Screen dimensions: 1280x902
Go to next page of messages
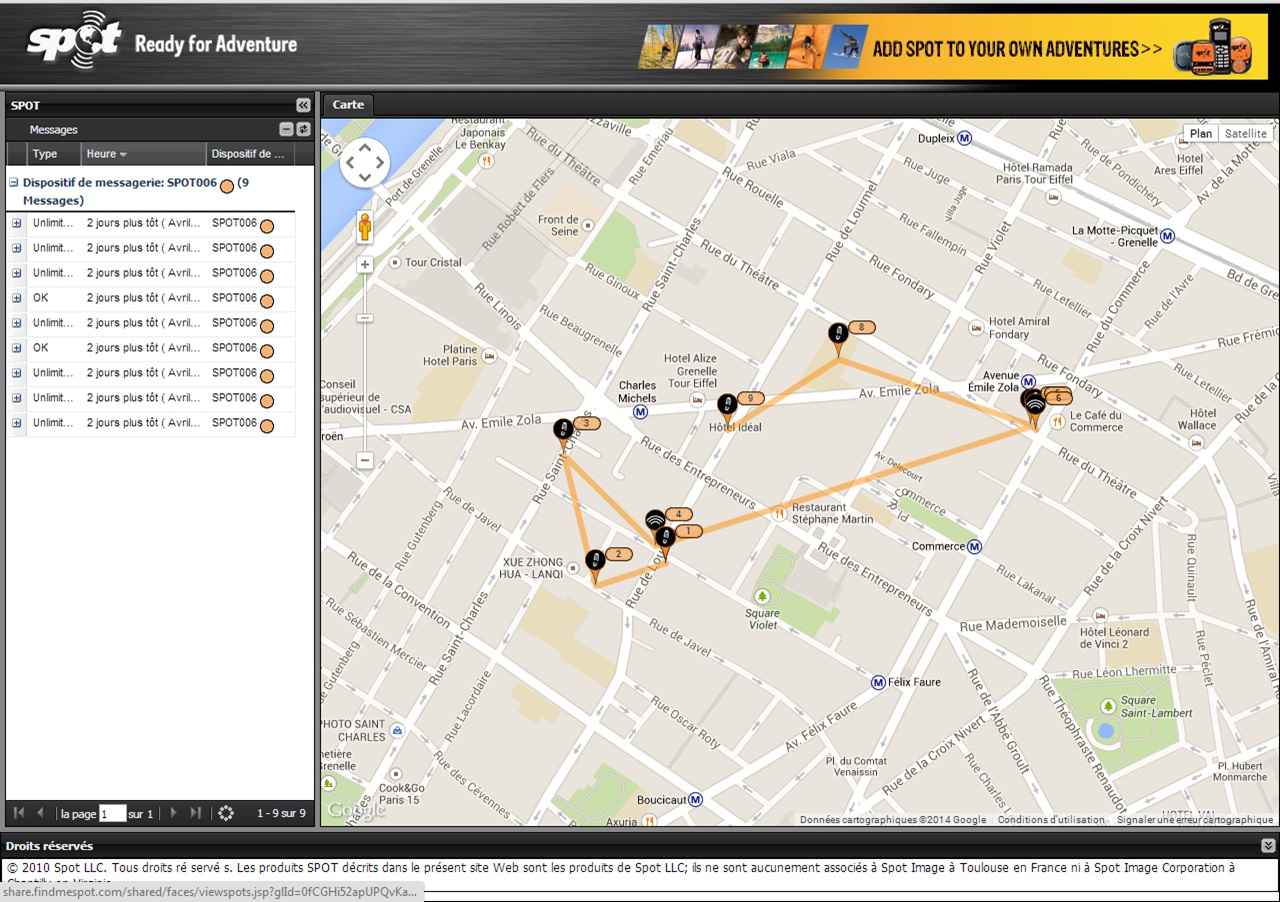(x=173, y=813)
